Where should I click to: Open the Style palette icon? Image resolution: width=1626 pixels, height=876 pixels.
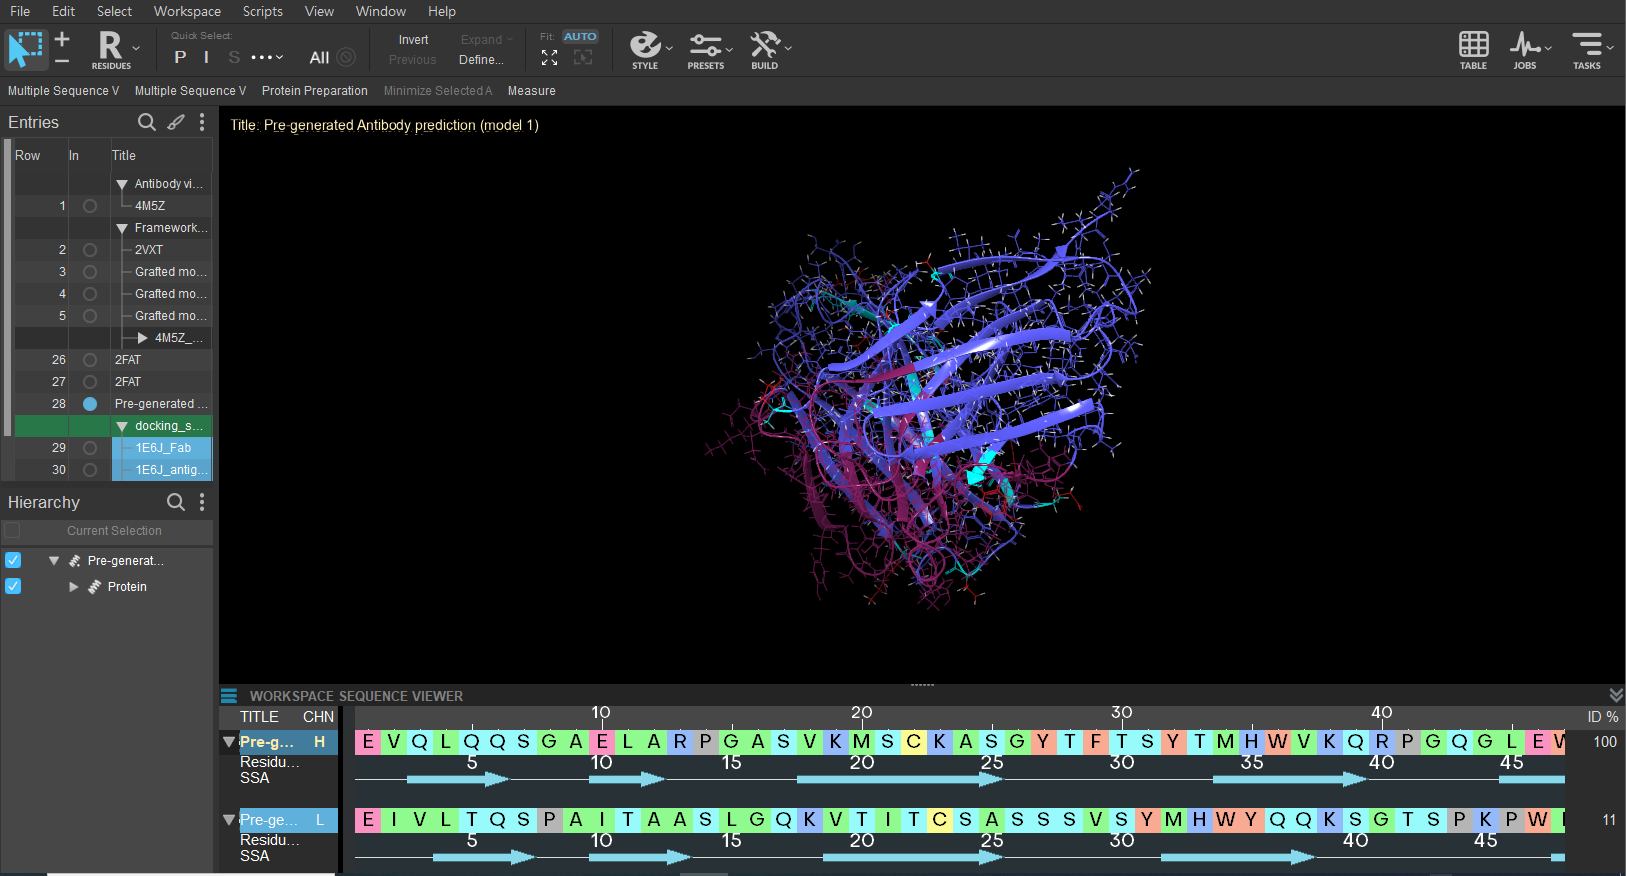click(645, 49)
